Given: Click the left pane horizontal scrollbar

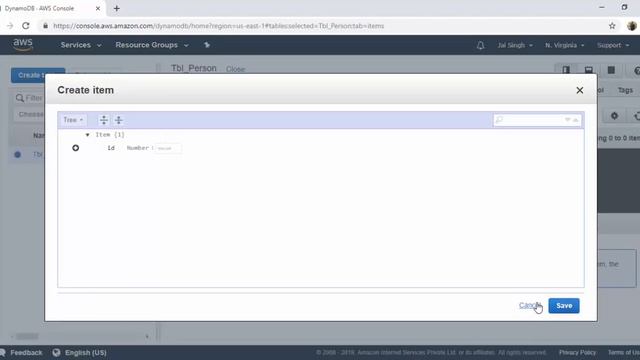Looking at the screenshot, I should point(27,337).
